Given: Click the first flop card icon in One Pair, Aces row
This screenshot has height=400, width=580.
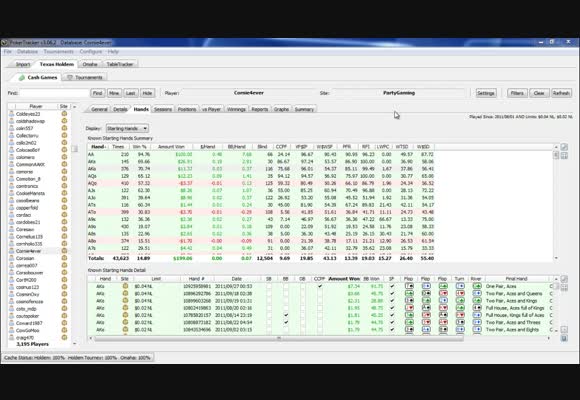Looking at the screenshot, I should click(409, 286).
